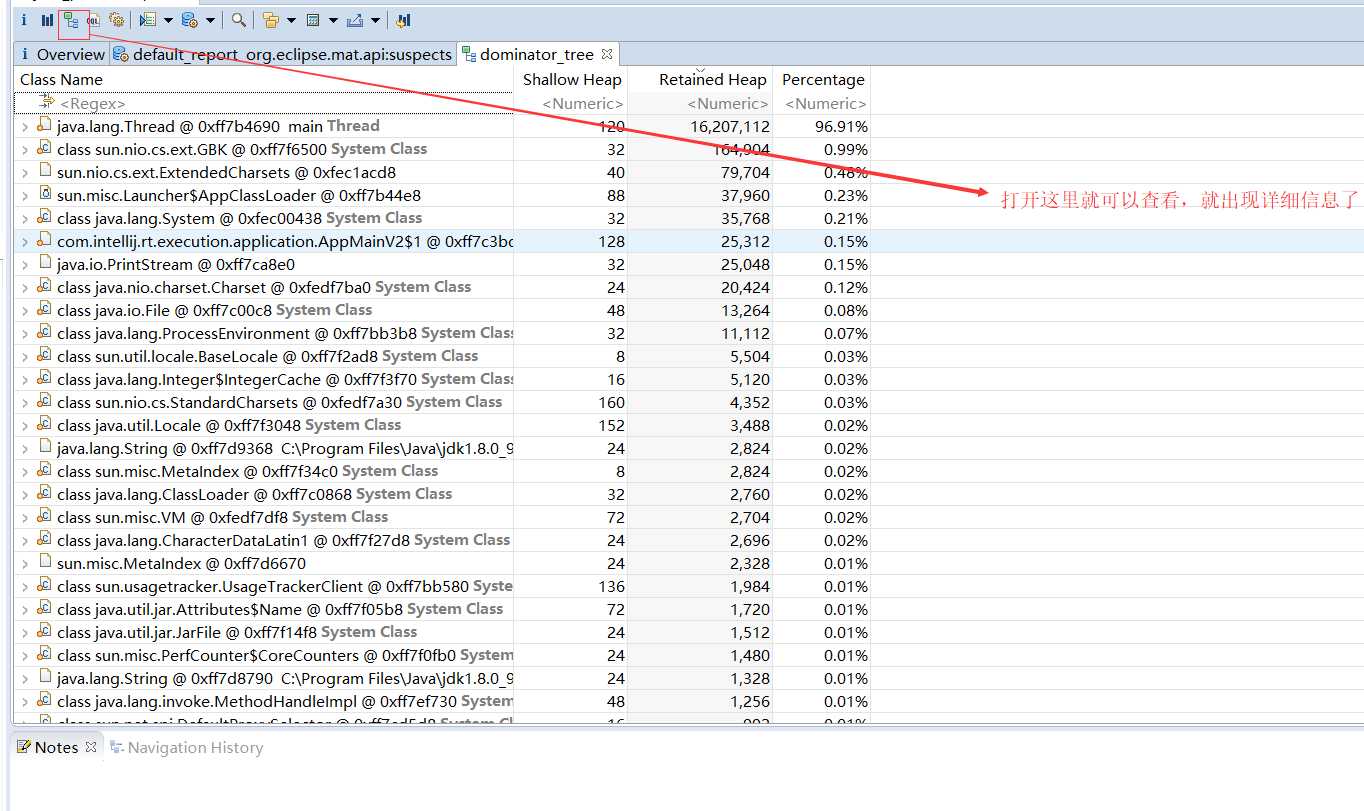Select the CharacterDataLatin1 class row

(x=442, y=540)
